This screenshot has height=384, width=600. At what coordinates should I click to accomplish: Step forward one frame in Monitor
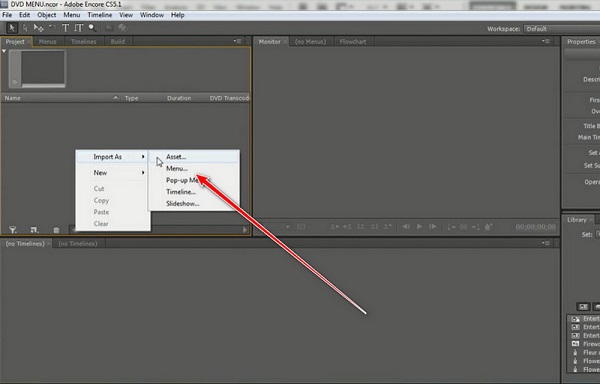pyautogui.click(x=433, y=227)
